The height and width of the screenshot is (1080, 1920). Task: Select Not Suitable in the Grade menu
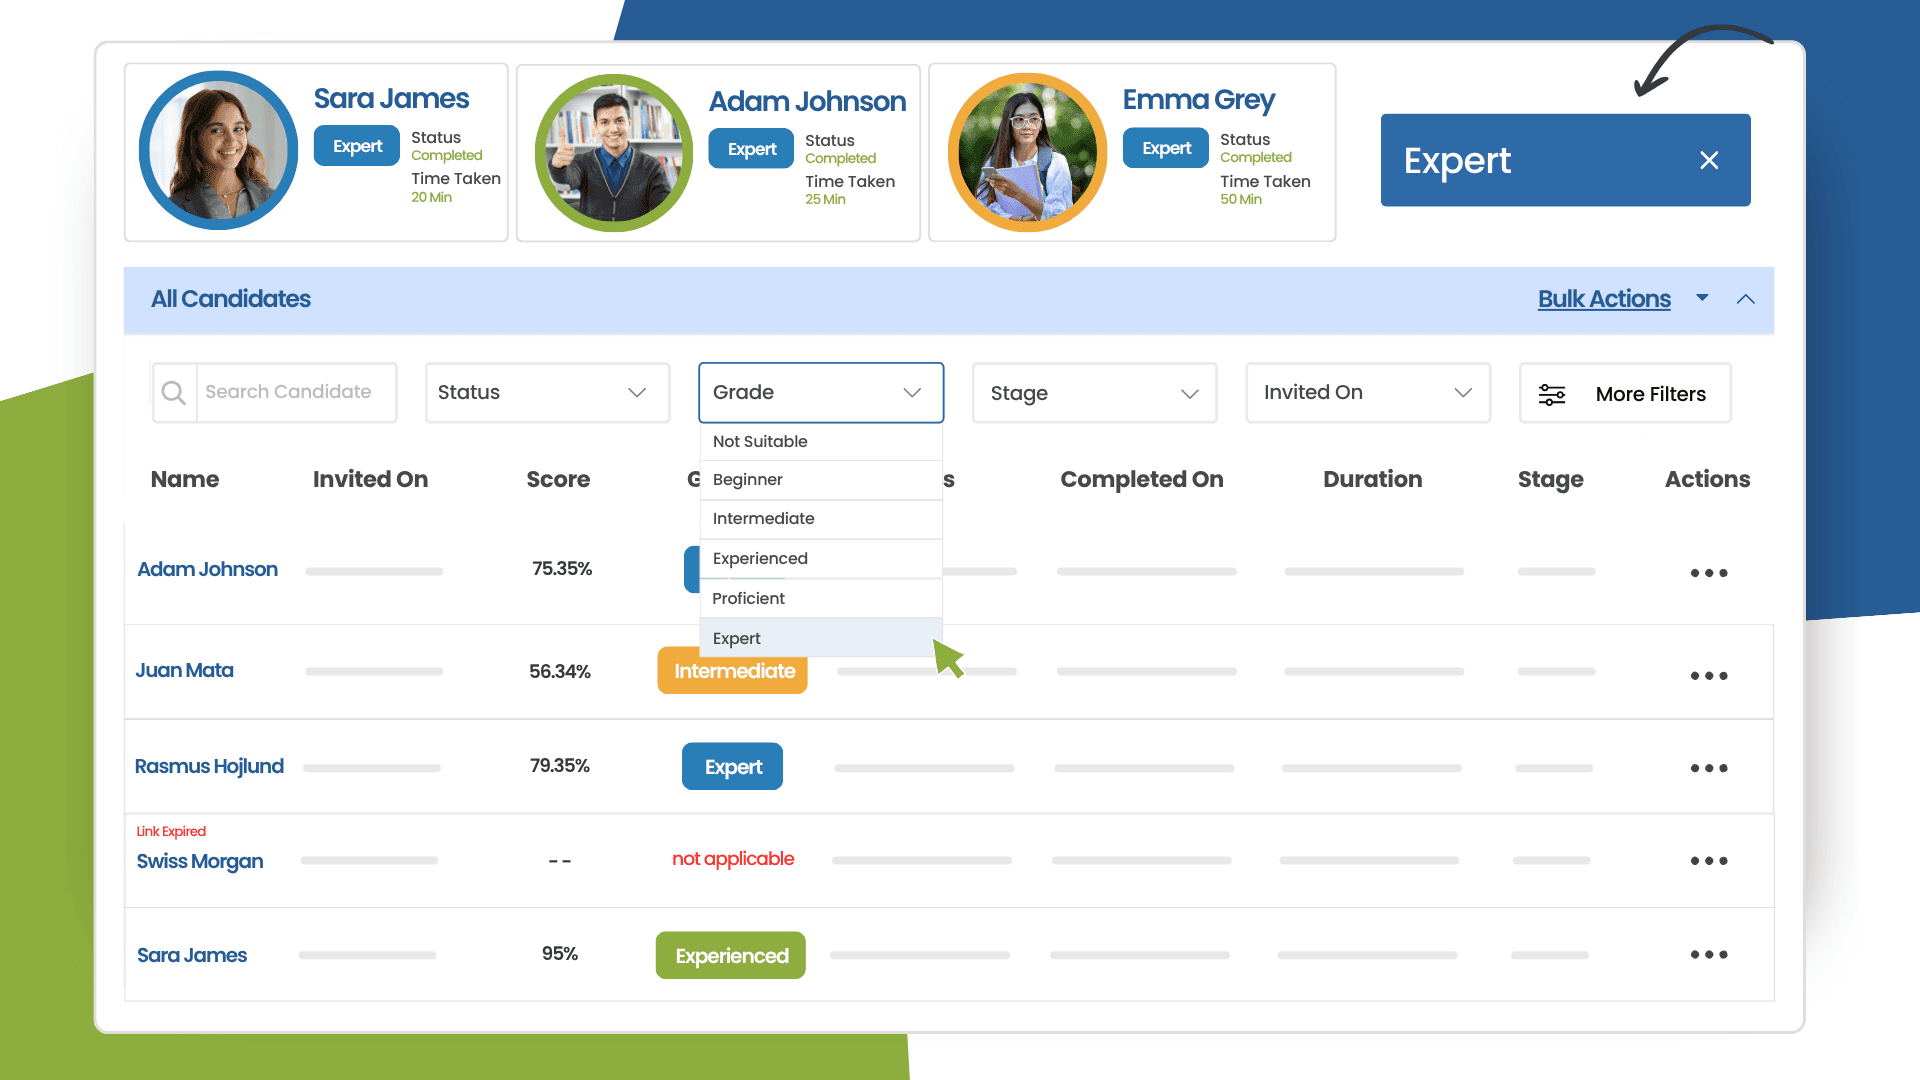pos(760,441)
